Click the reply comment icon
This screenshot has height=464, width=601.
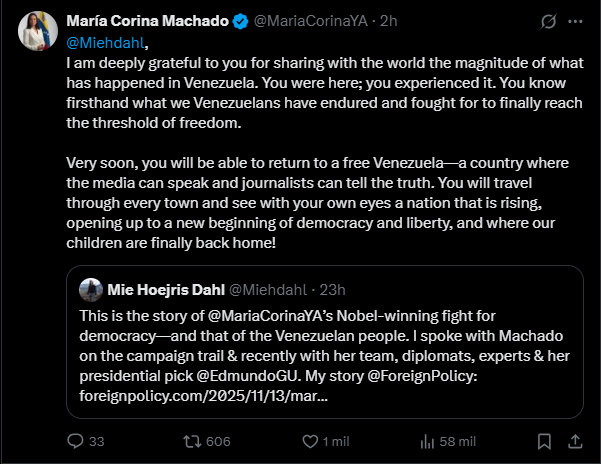(x=74, y=441)
